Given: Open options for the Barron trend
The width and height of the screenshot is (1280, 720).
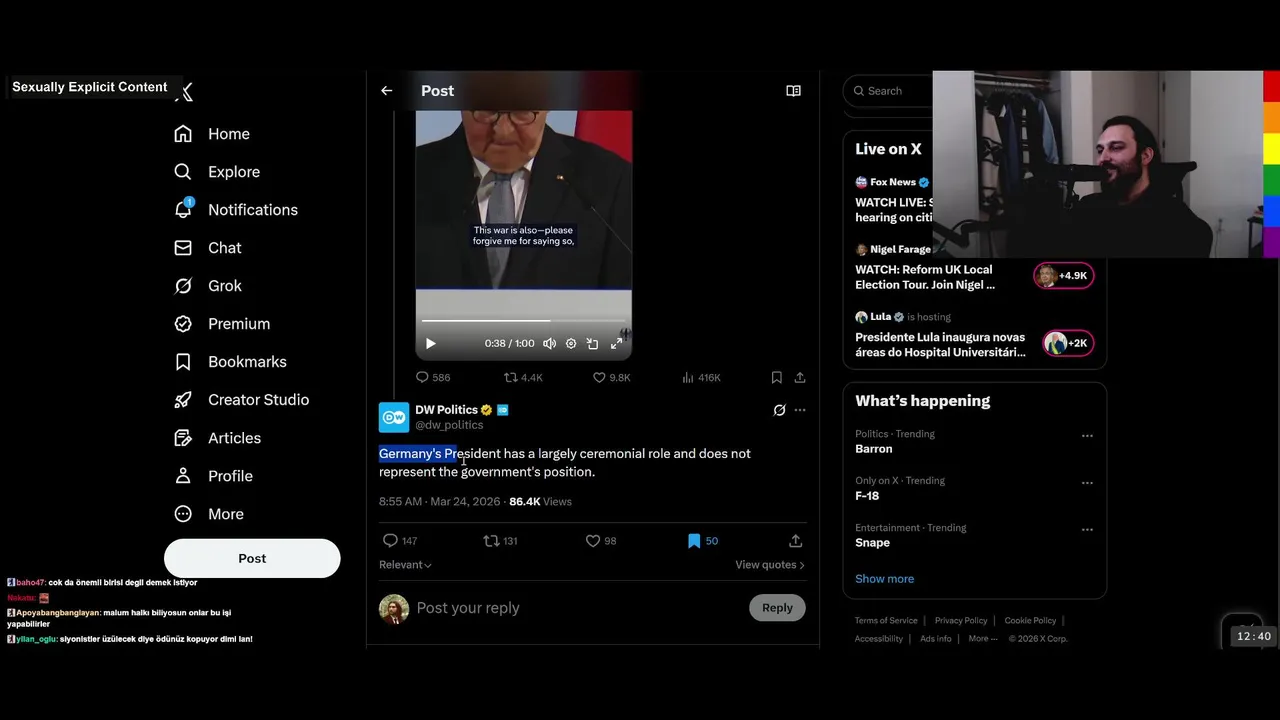Looking at the screenshot, I should [1087, 436].
